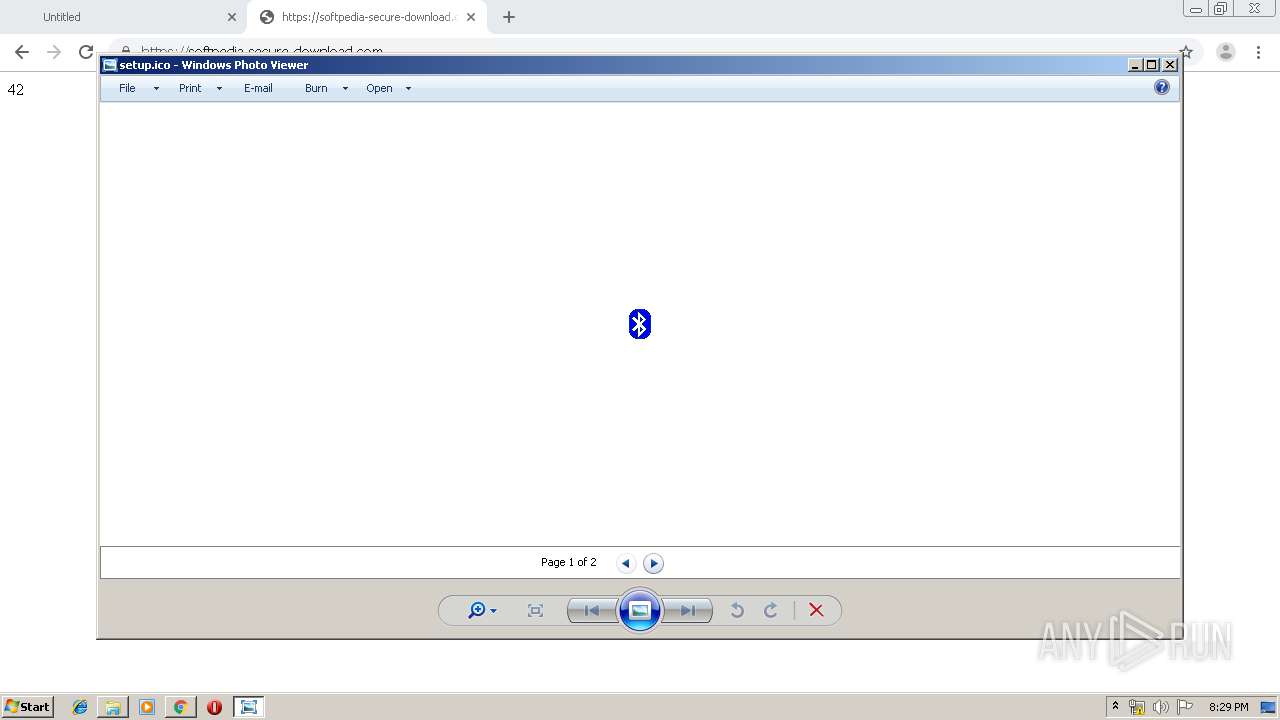Bookmark this page with star icon
The width and height of the screenshot is (1280, 720).
coord(1186,52)
